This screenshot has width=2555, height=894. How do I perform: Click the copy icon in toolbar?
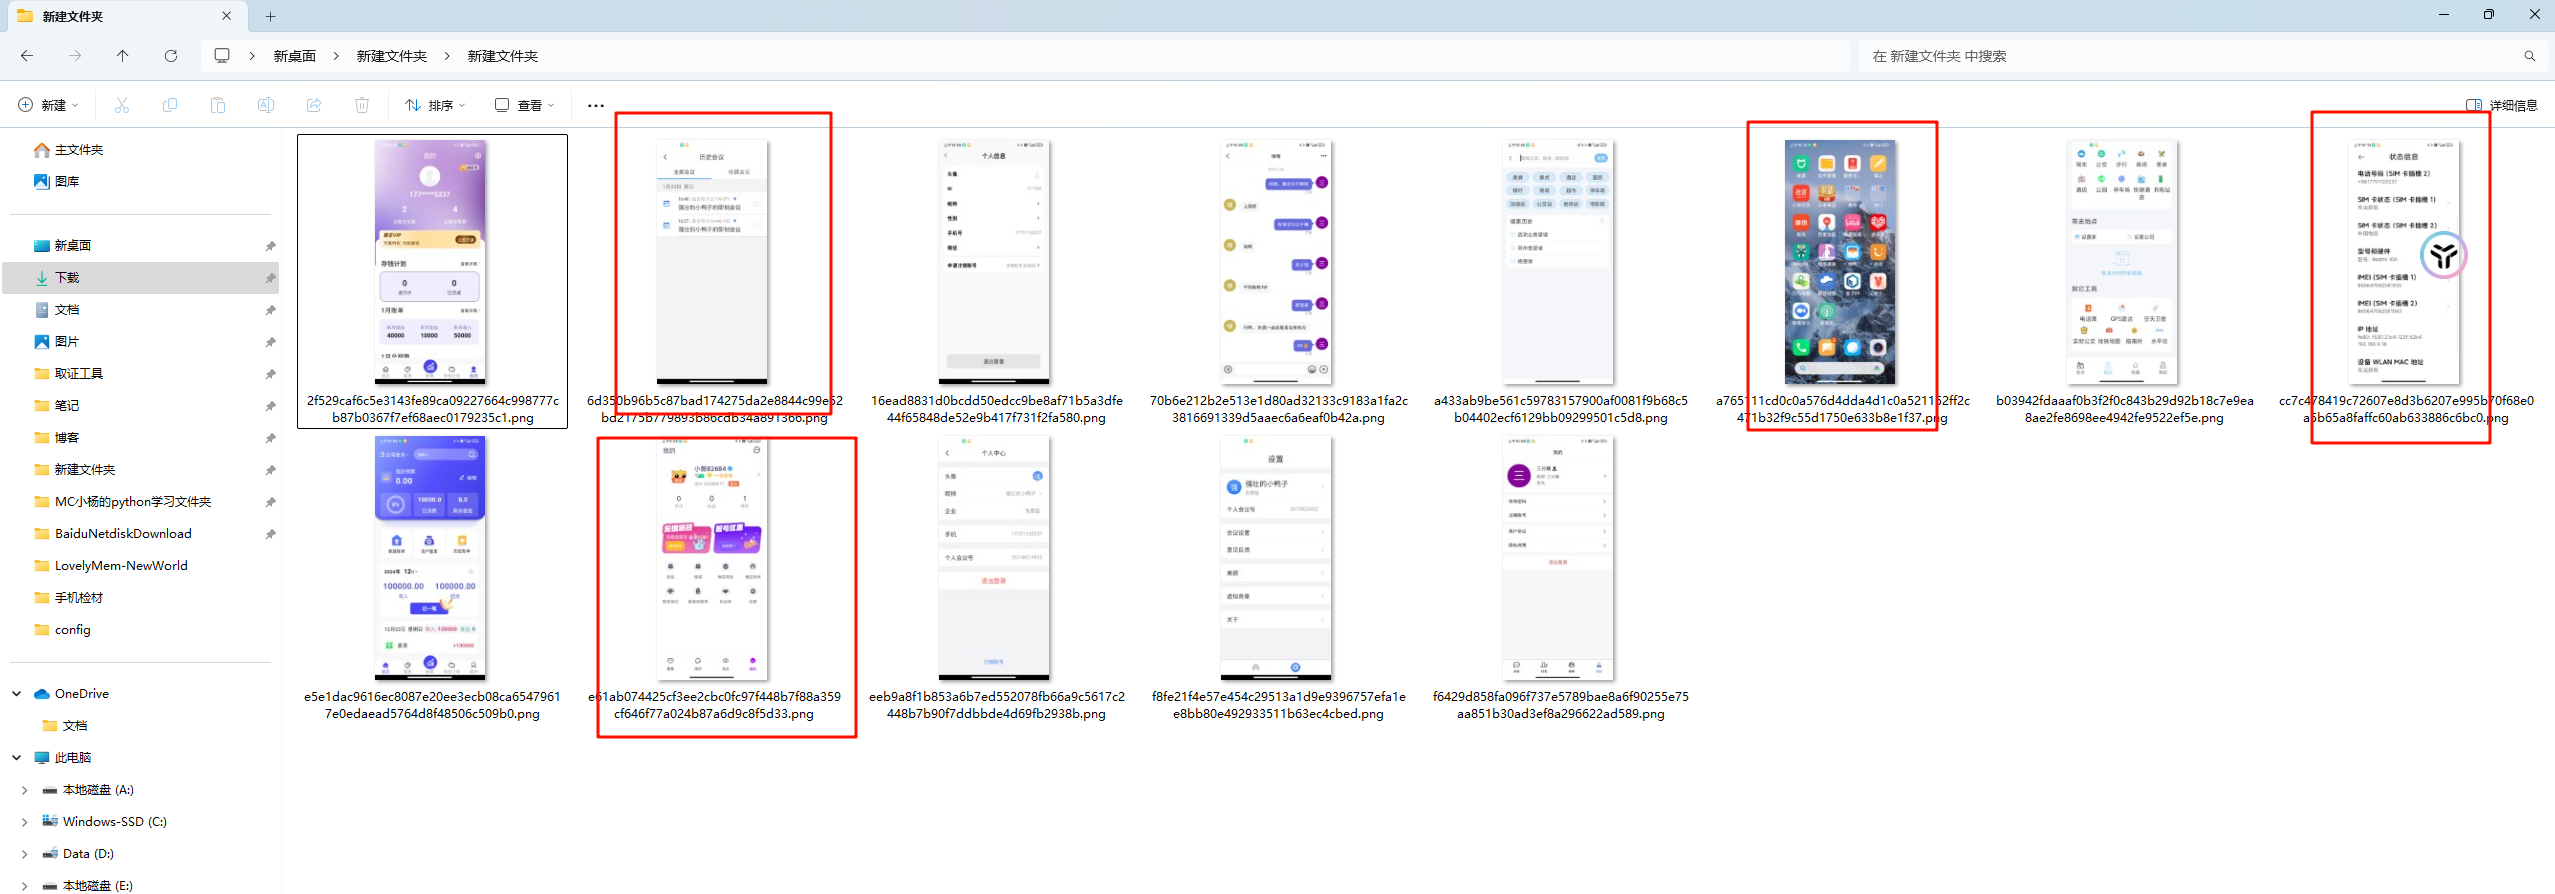click(x=170, y=105)
